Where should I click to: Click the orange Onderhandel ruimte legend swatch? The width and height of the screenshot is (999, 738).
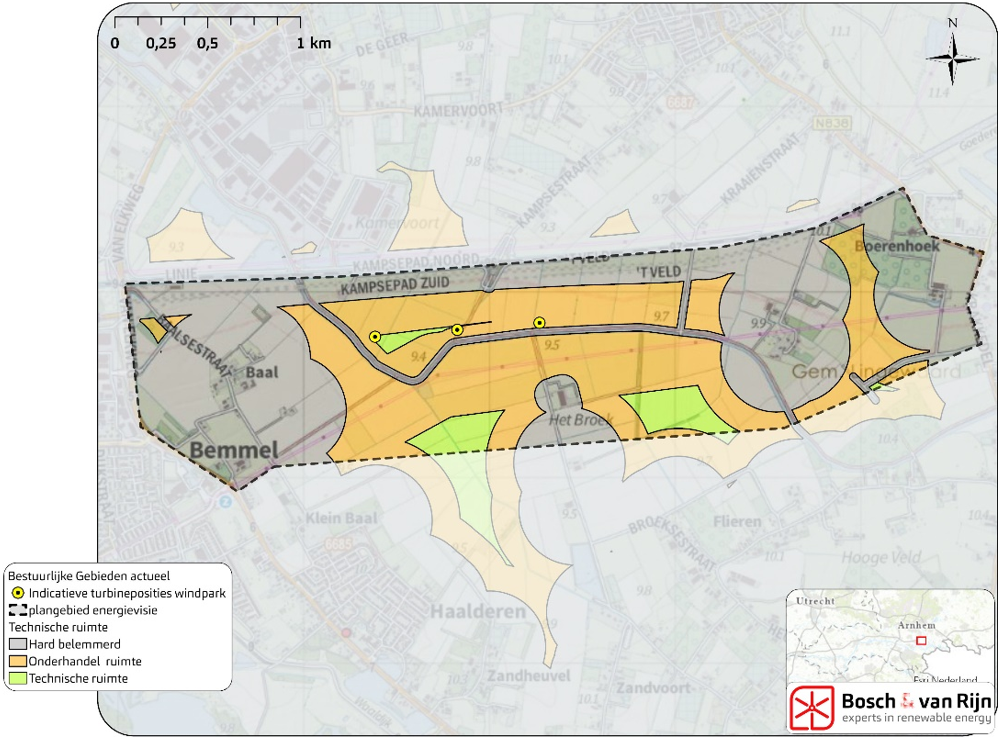coord(18,661)
